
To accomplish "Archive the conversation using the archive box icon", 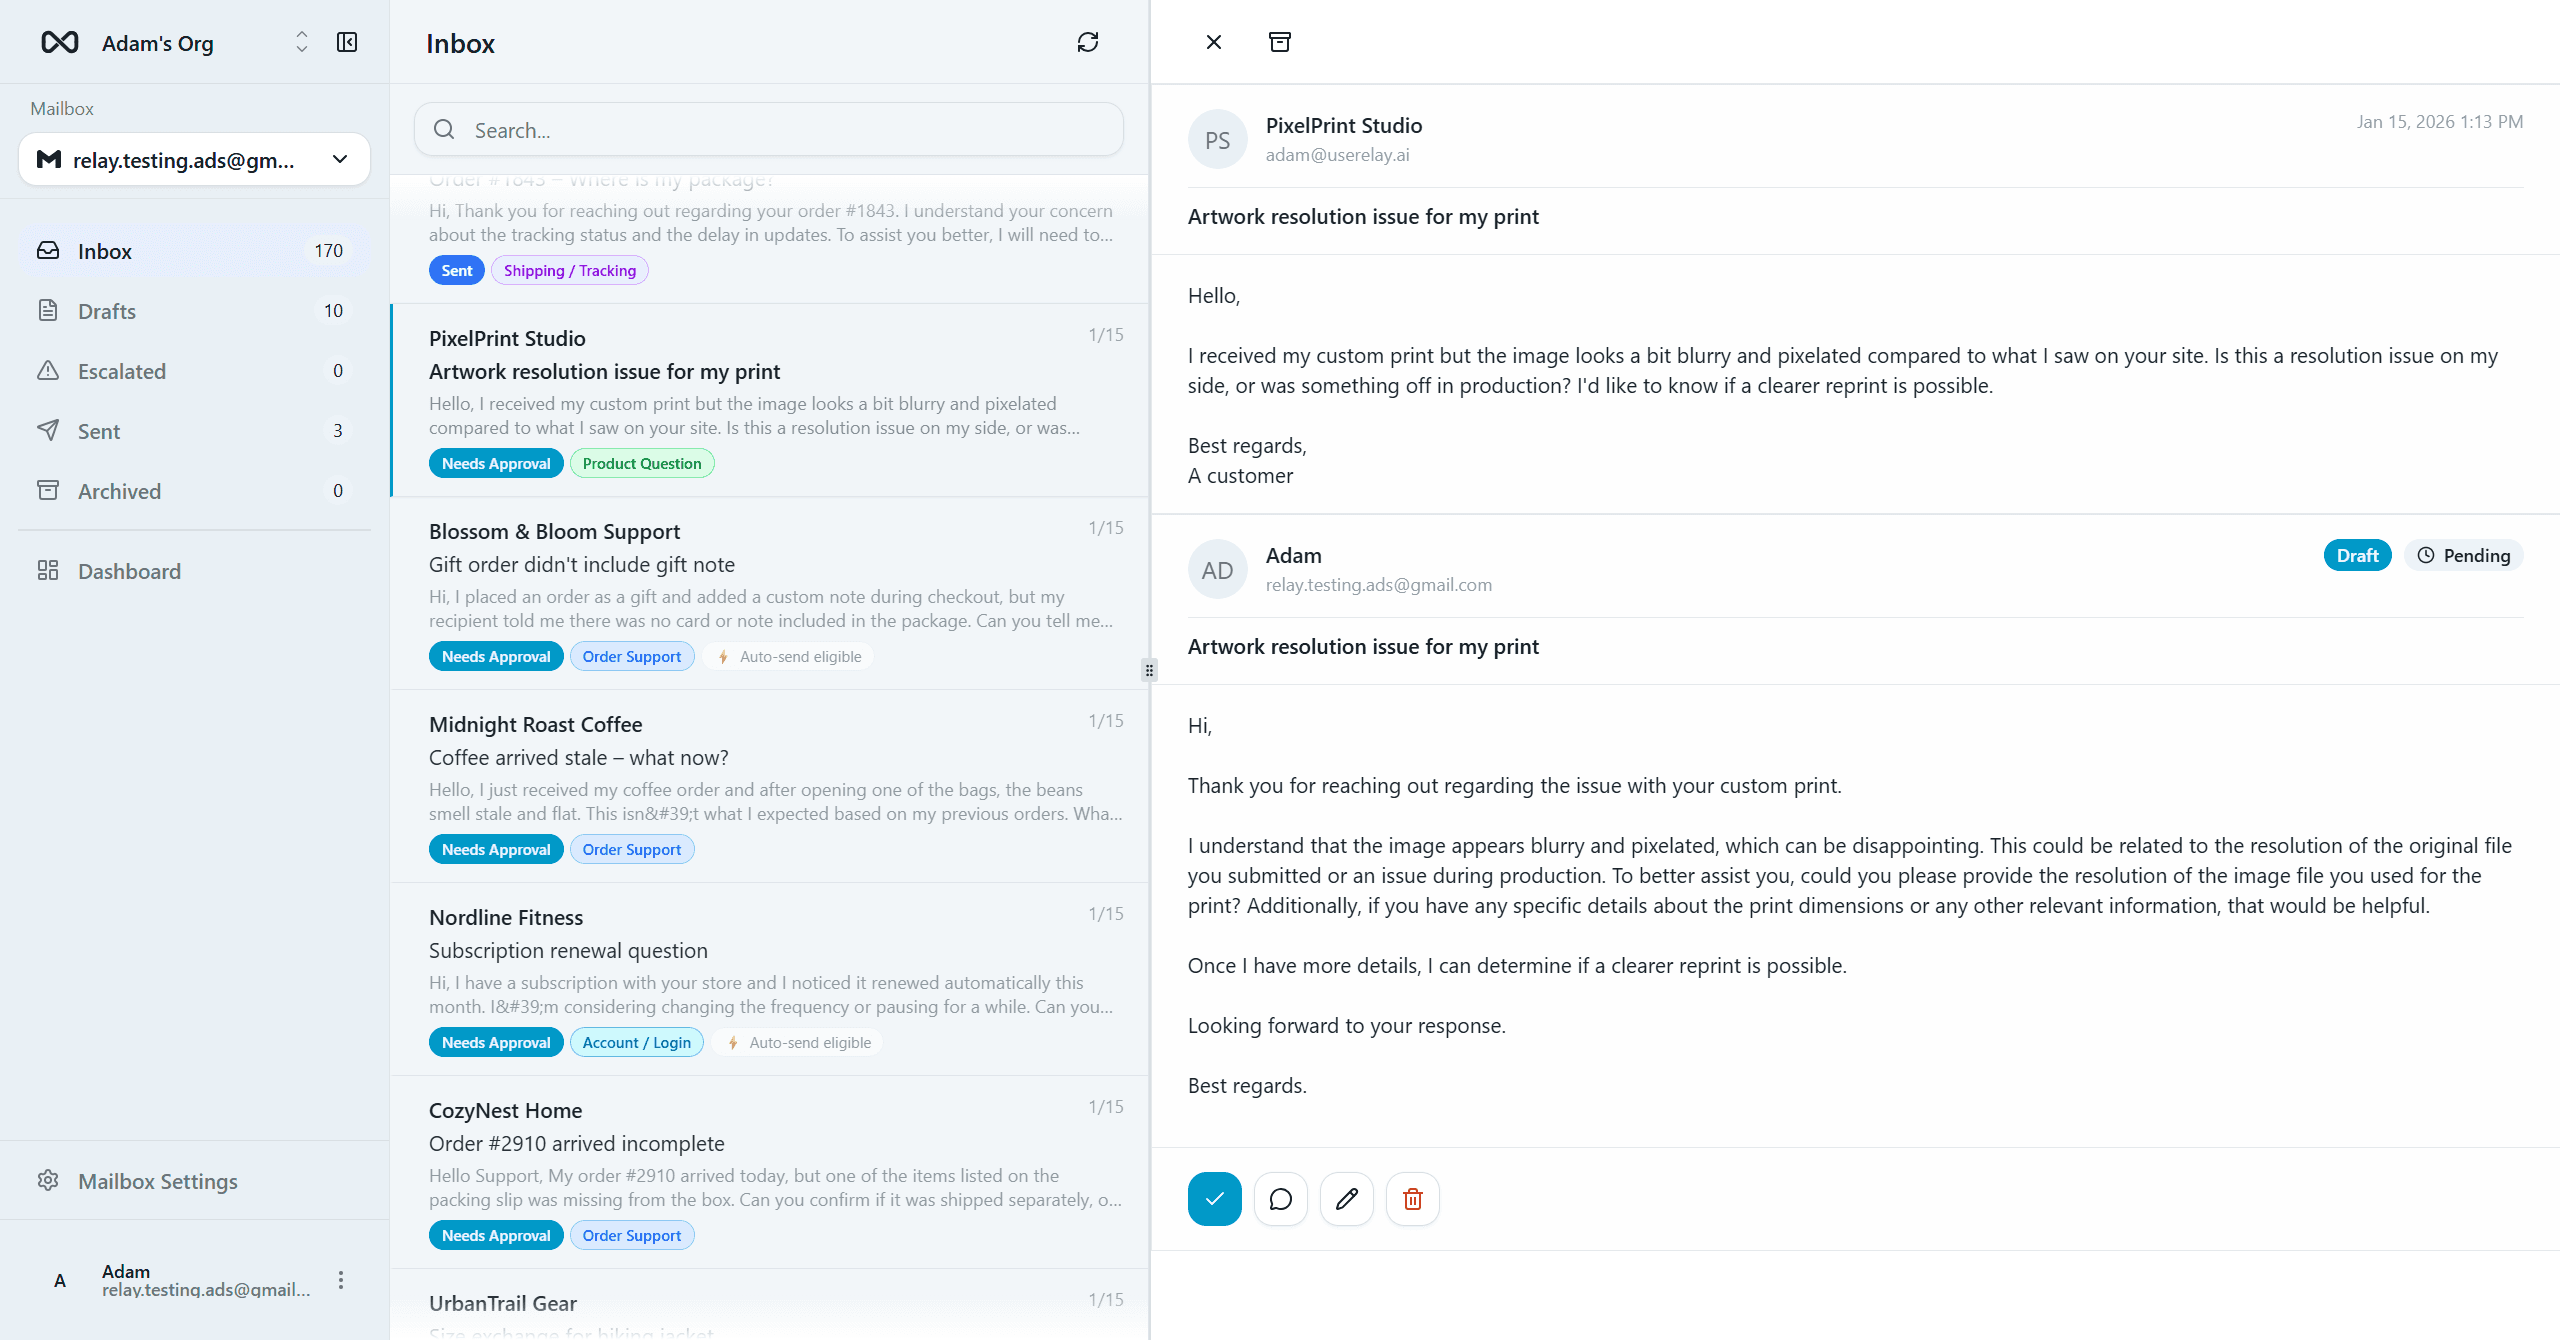I will (x=1280, y=42).
